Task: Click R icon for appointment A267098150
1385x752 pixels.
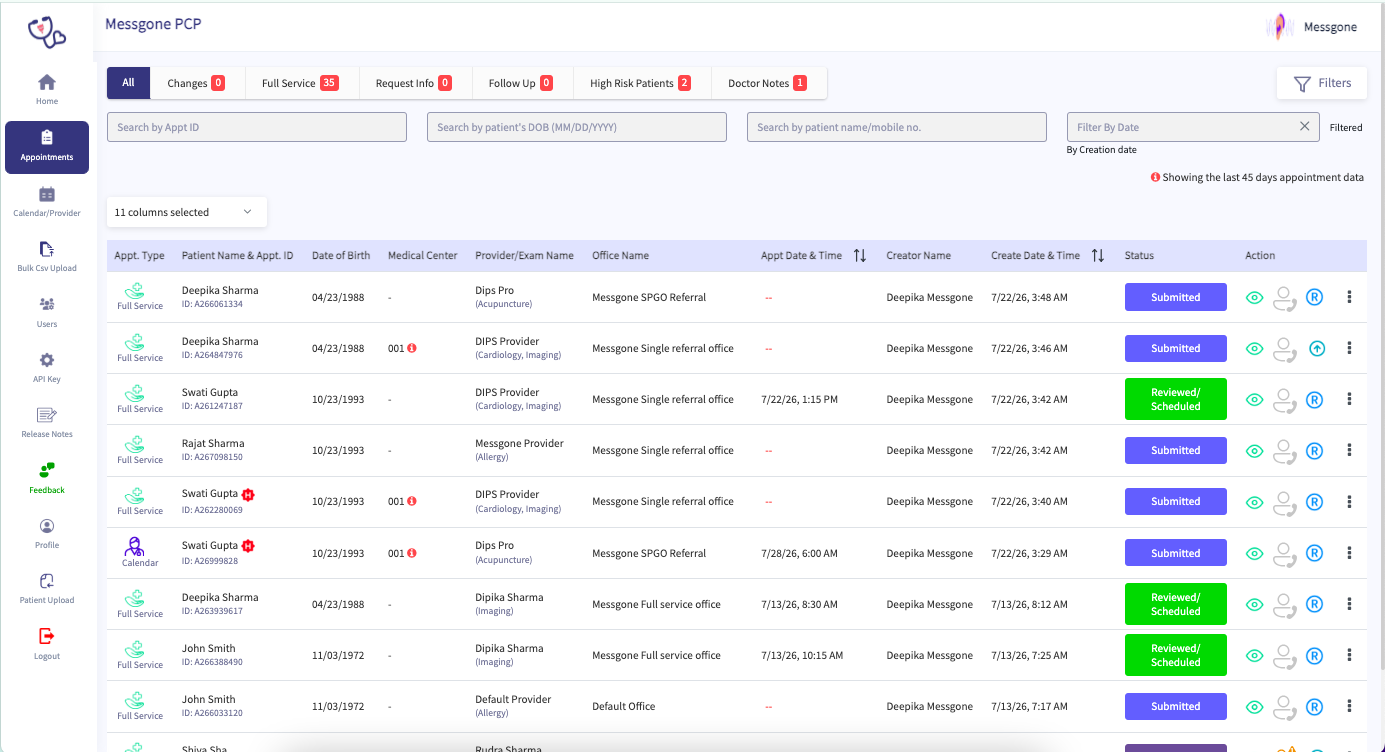Action: pyautogui.click(x=1315, y=451)
